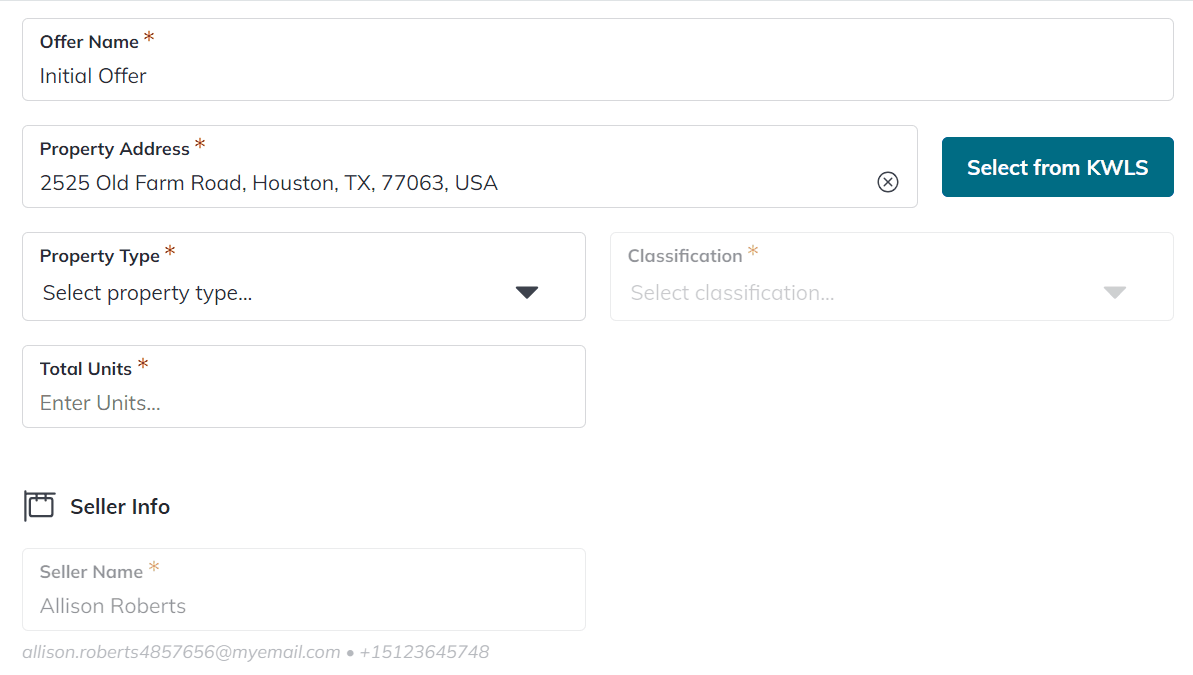Image resolution: width=1193 pixels, height=675 pixels.
Task: Click the circled X to clear Property Address
Action: point(888,182)
